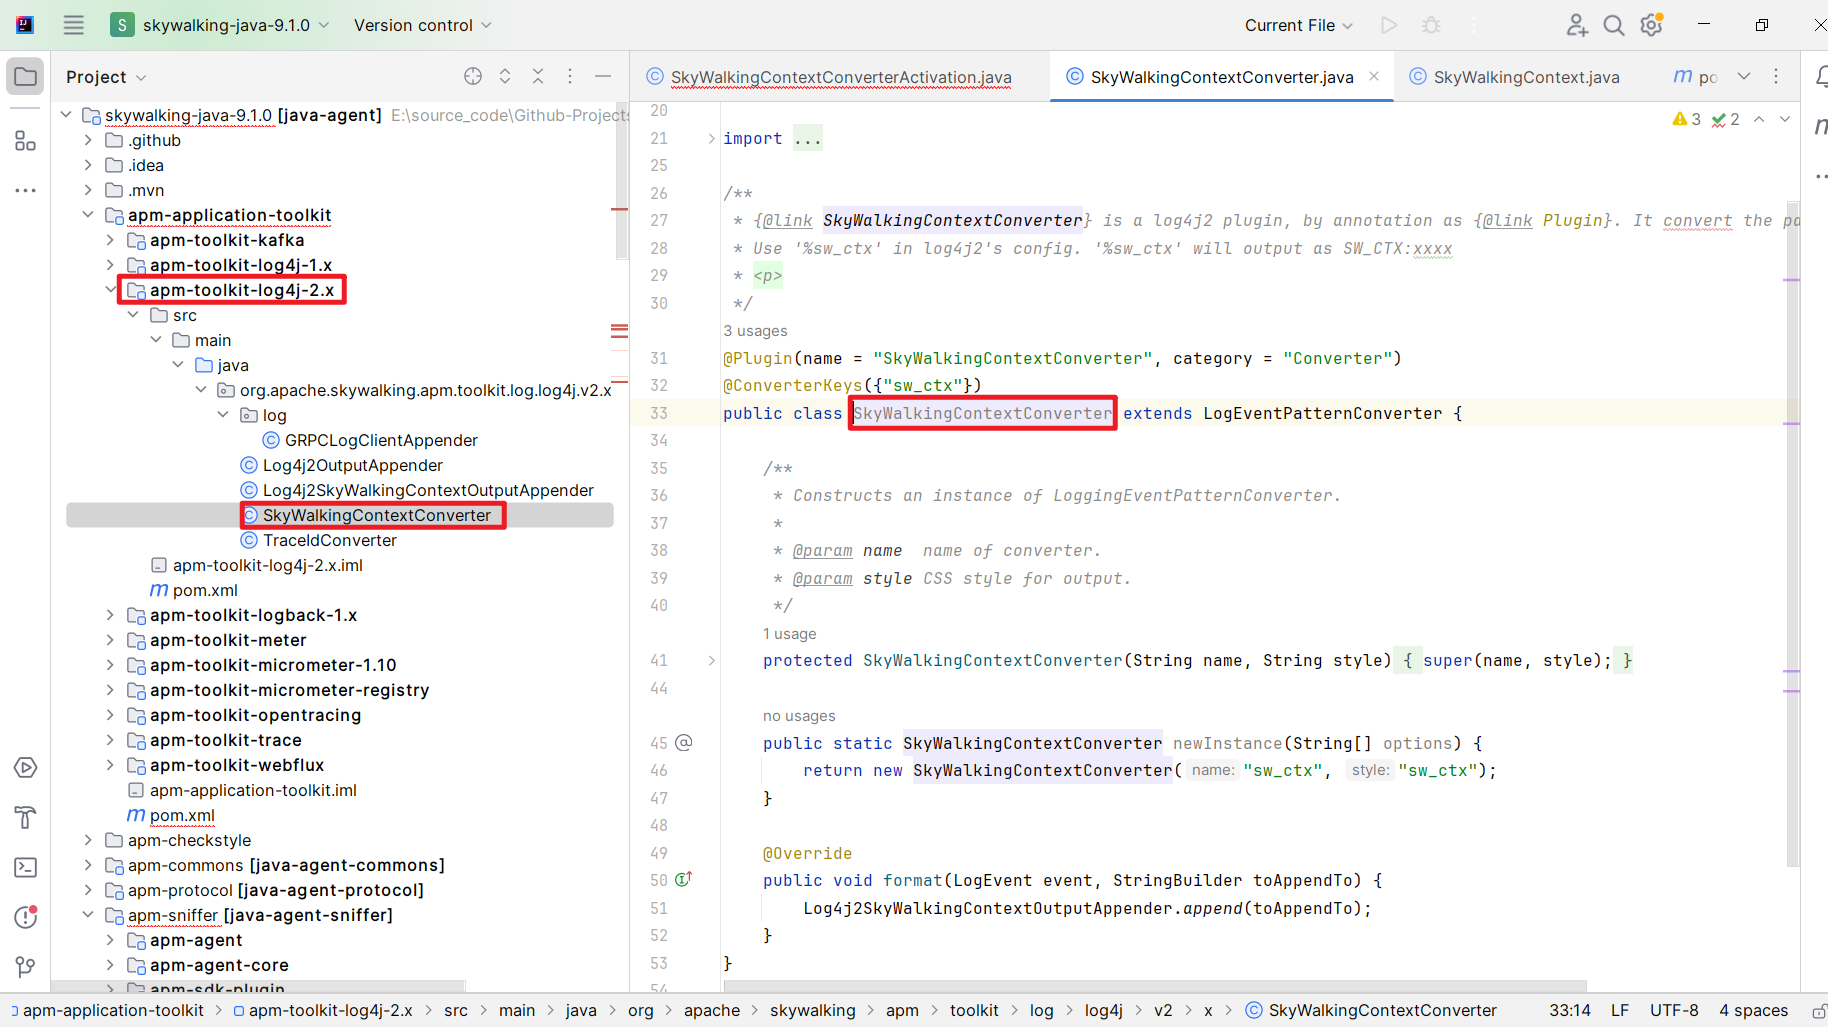The height and width of the screenshot is (1027, 1828).
Task: Click override gutter icon on line 50
Action: (684, 879)
